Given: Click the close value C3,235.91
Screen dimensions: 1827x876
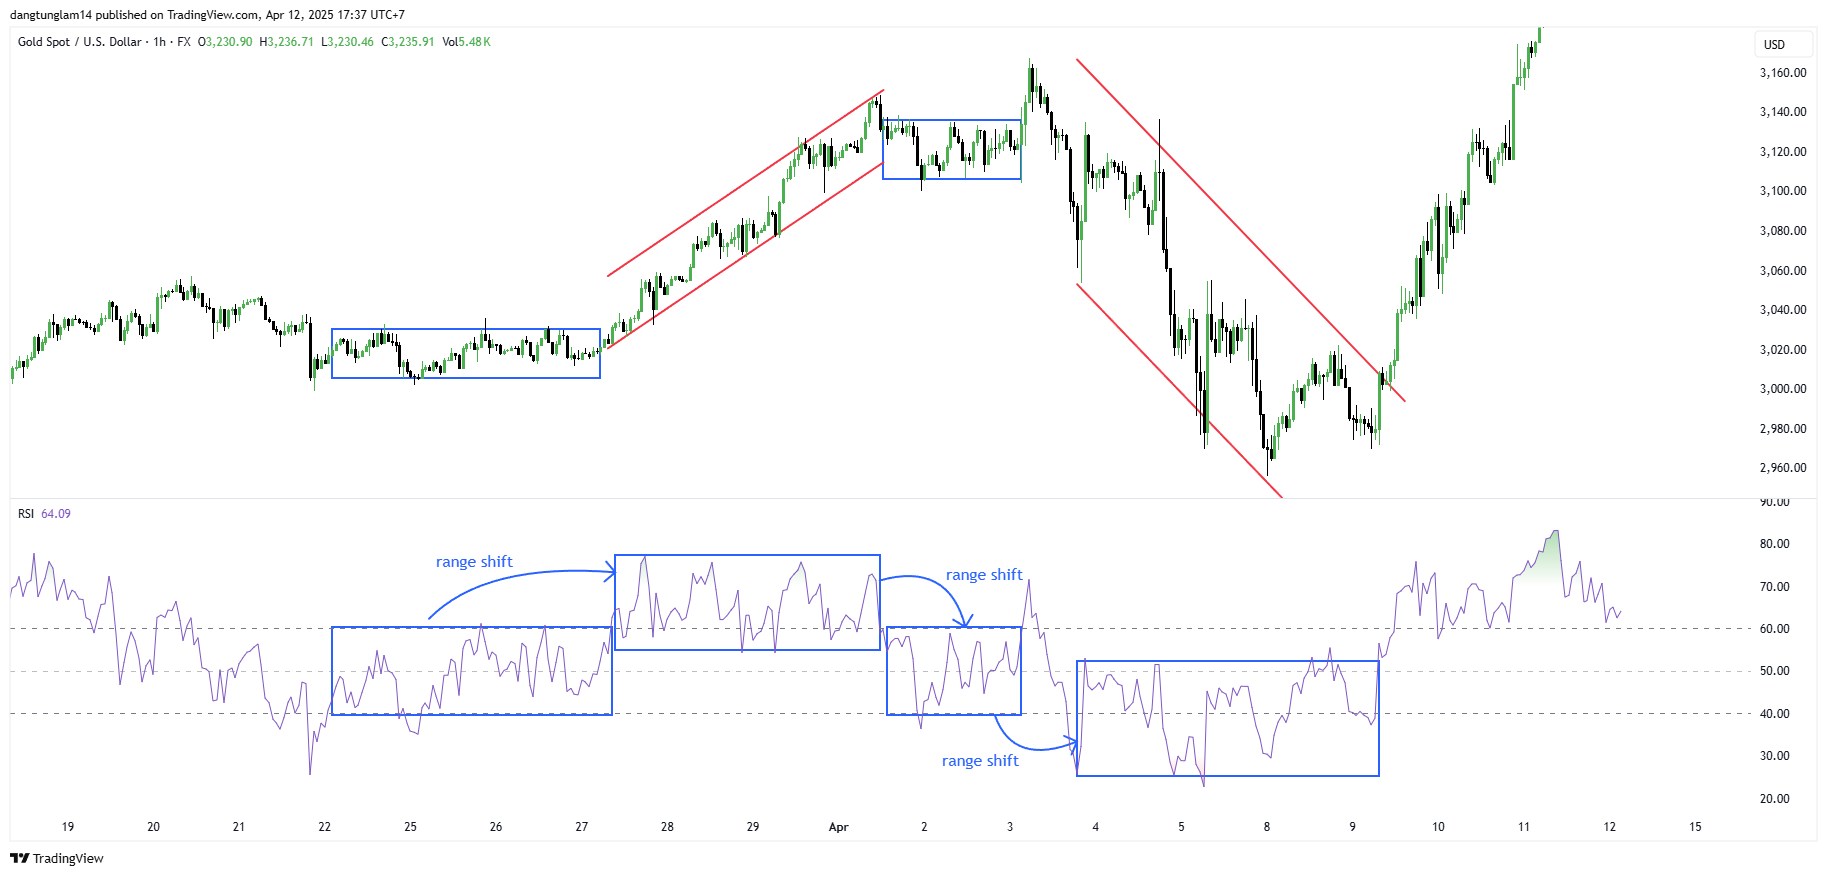Looking at the screenshot, I should point(408,42).
